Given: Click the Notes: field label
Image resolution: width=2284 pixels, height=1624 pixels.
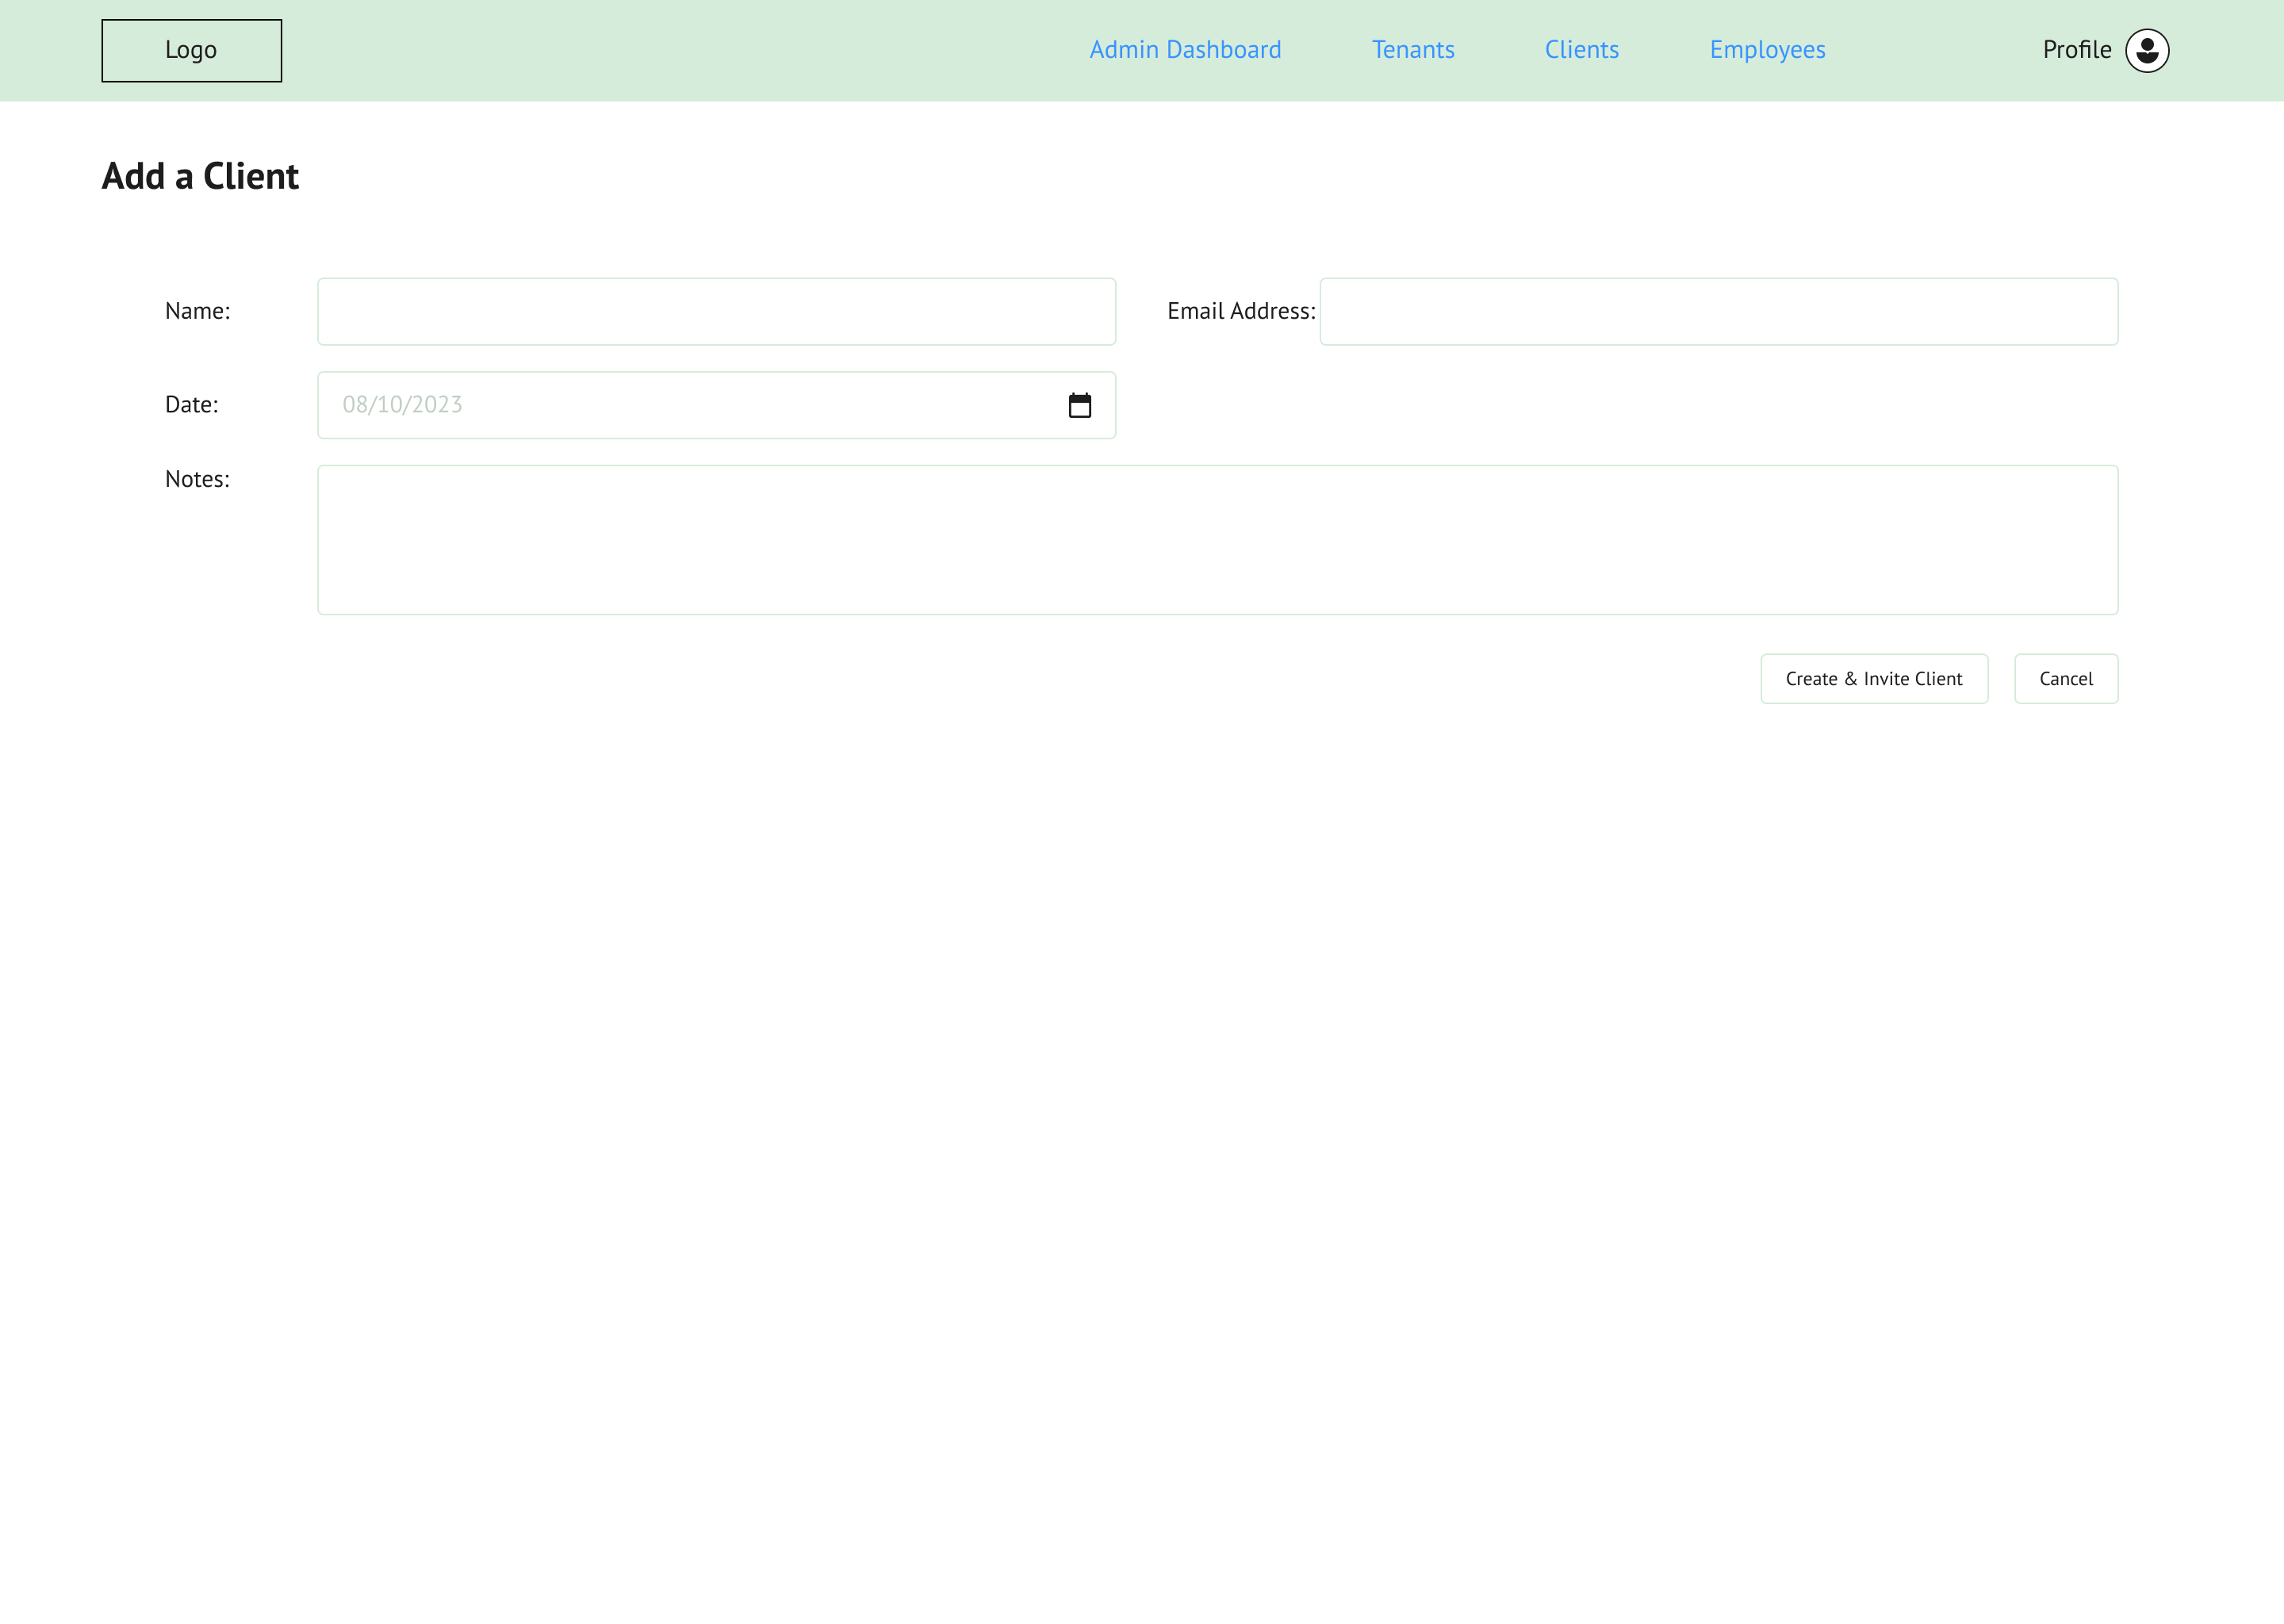Looking at the screenshot, I should pos(197,479).
